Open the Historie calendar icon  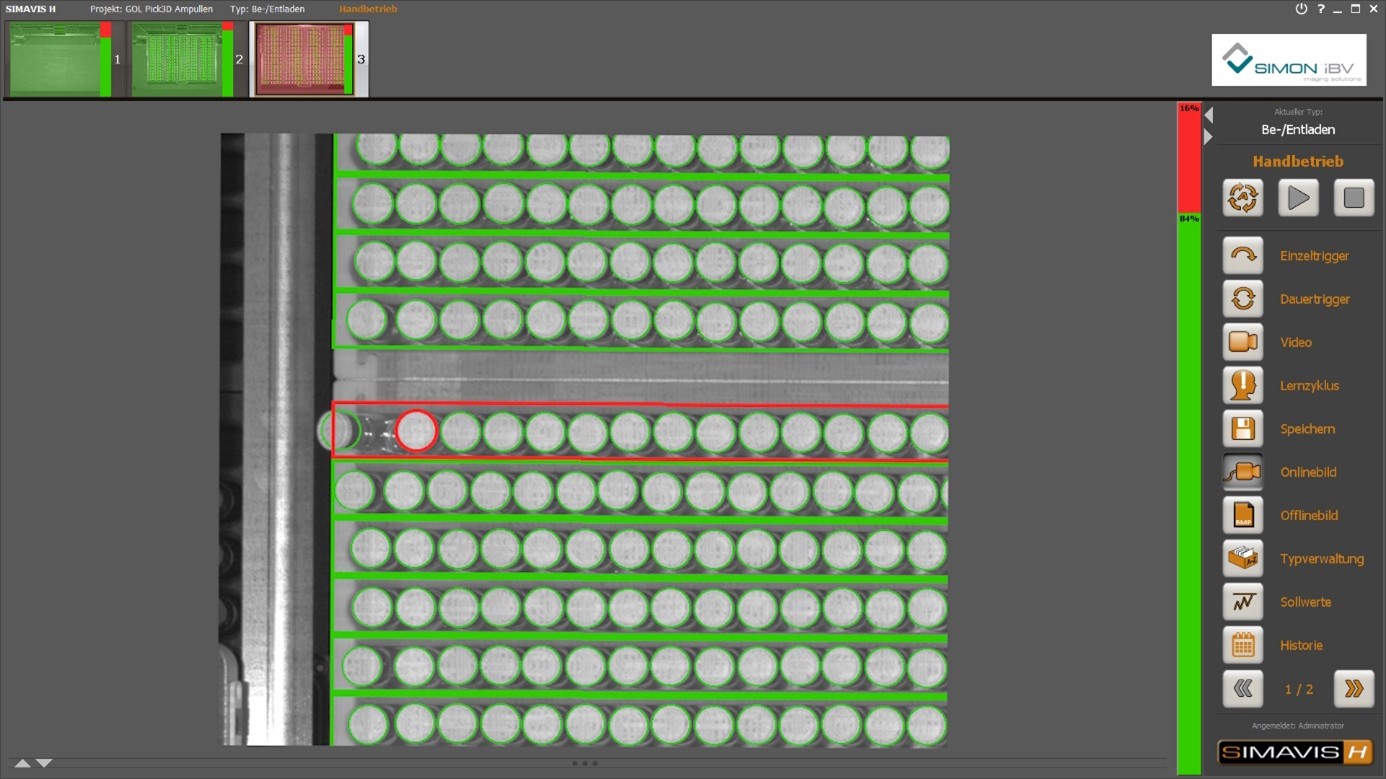(1243, 645)
